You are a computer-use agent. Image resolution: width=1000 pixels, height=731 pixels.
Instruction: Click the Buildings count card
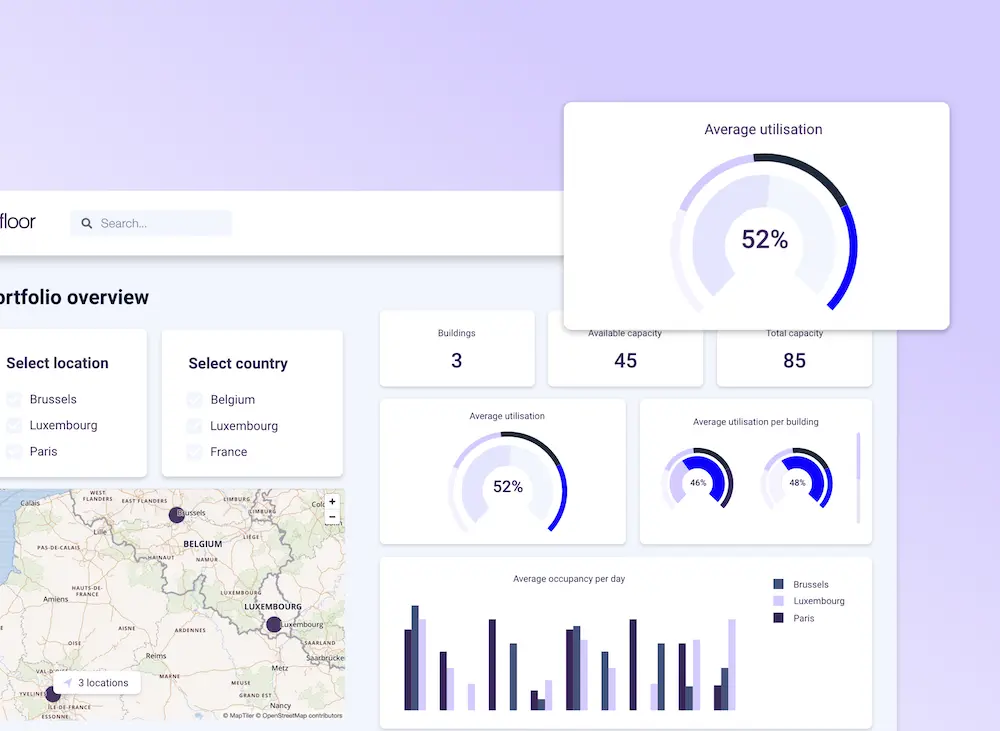[x=457, y=349]
